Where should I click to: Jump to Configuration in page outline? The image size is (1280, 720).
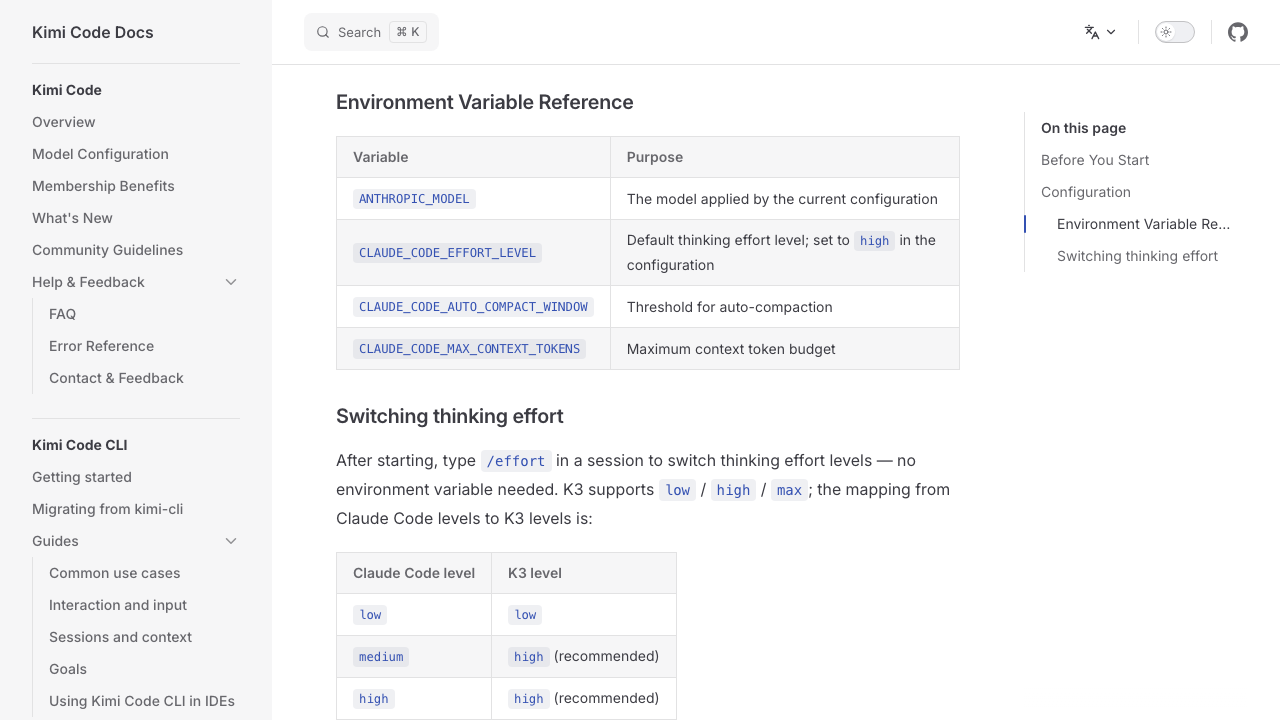tap(1086, 192)
